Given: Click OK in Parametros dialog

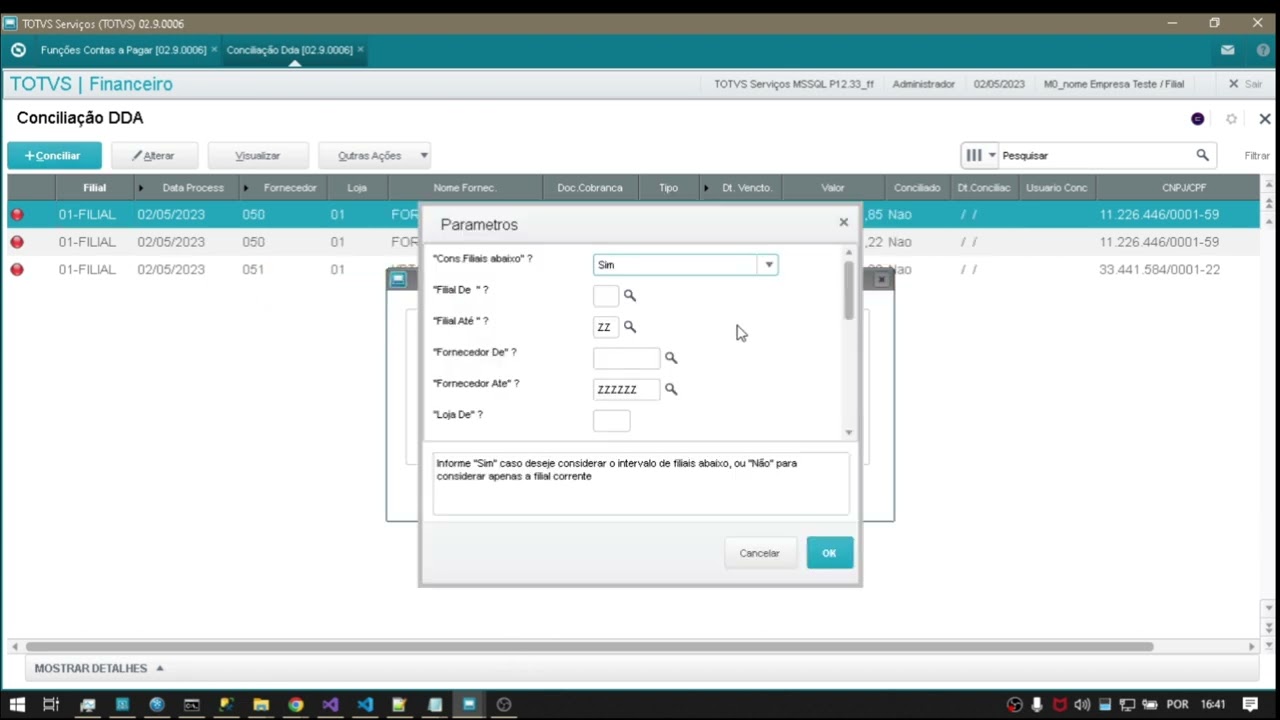Looking at the screenshot, I should [829, 553].
